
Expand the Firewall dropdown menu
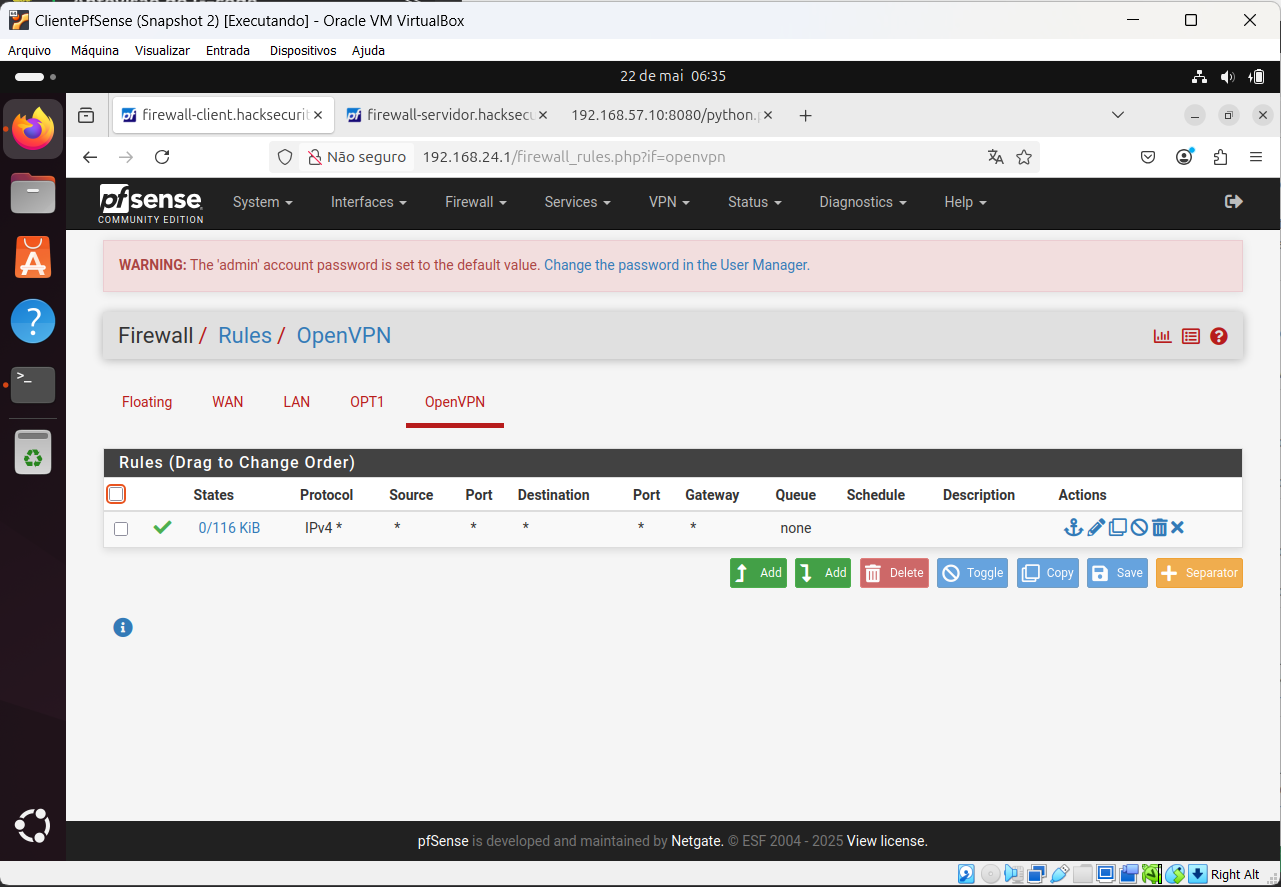pyautogui.click(x=476, y=202)
